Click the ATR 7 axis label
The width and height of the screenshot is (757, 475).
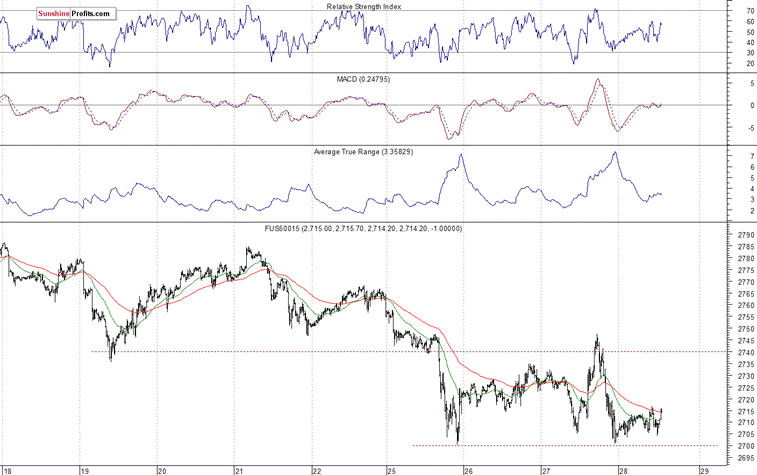click(752, 156)
